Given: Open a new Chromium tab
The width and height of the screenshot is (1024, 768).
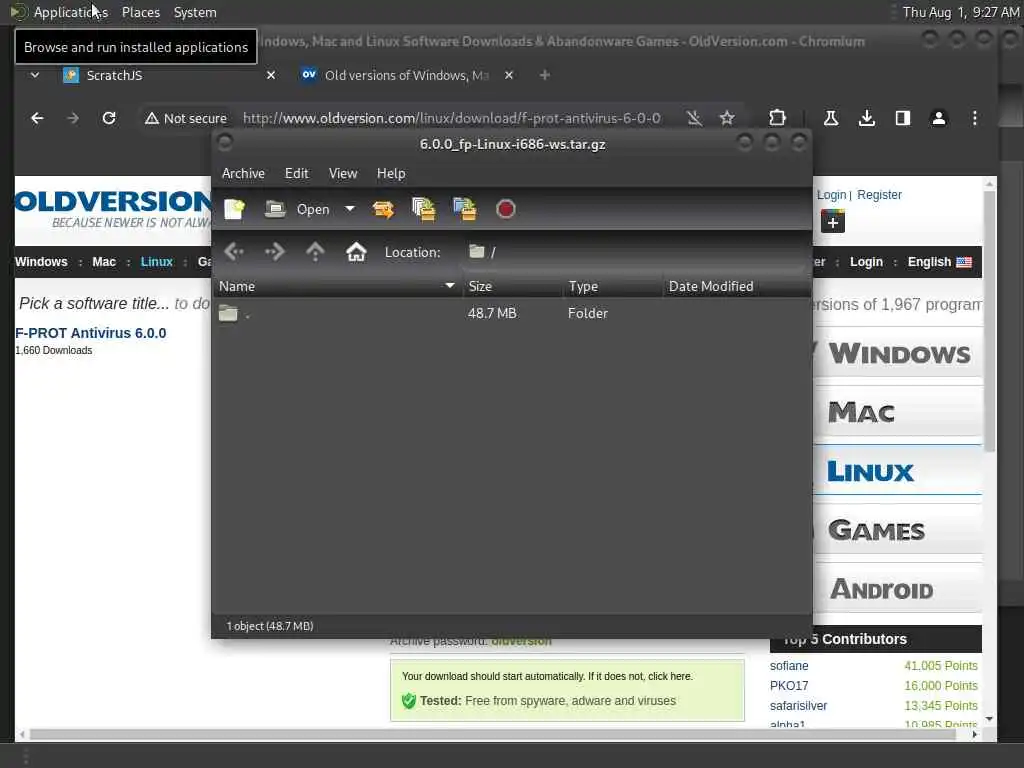Looking at the screenshot, I should [545, 75].
